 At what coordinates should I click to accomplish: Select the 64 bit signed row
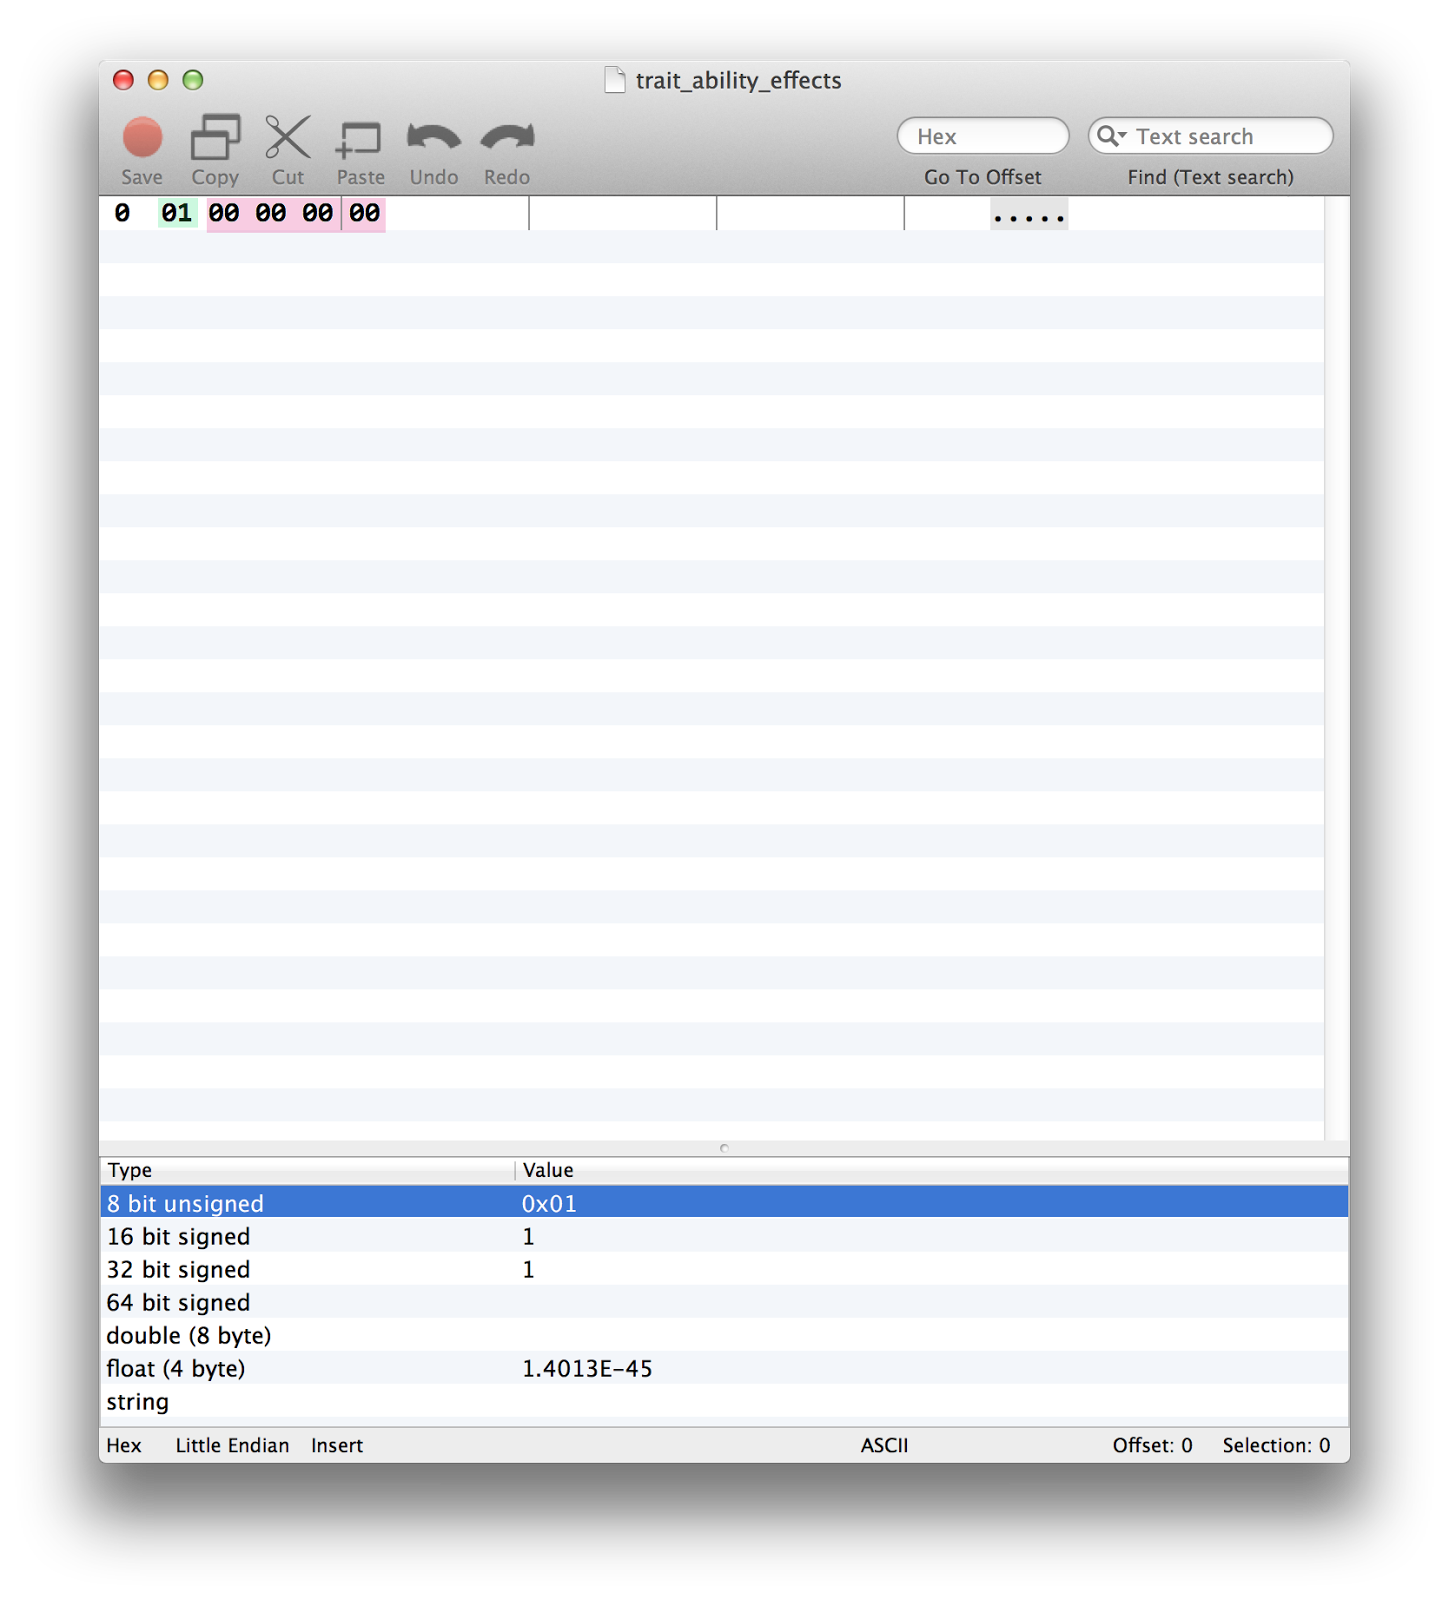pos(724,1302)
